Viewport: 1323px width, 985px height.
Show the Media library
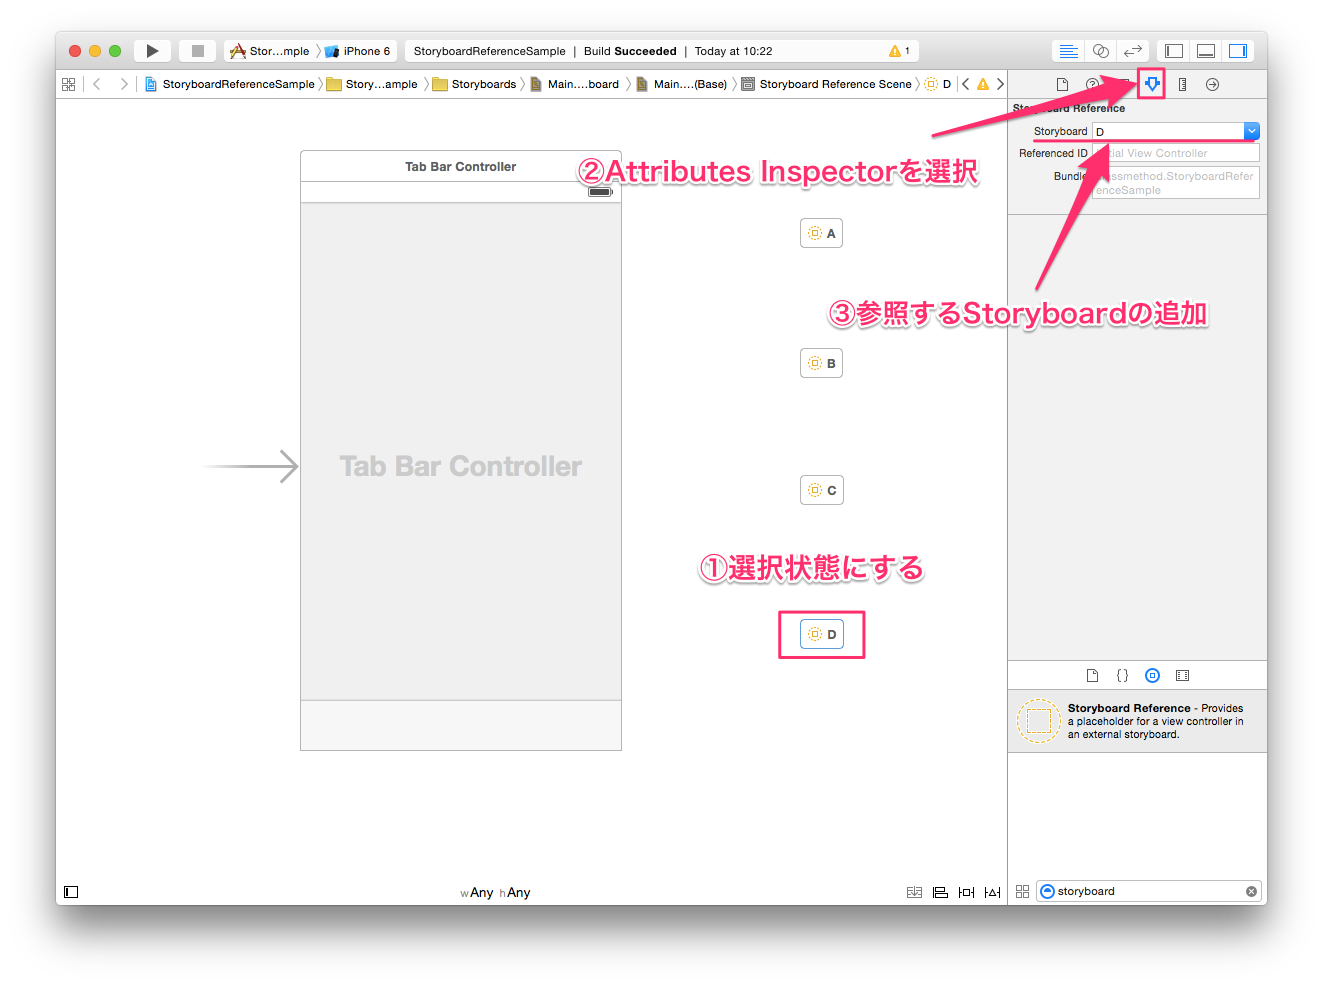1182,675
